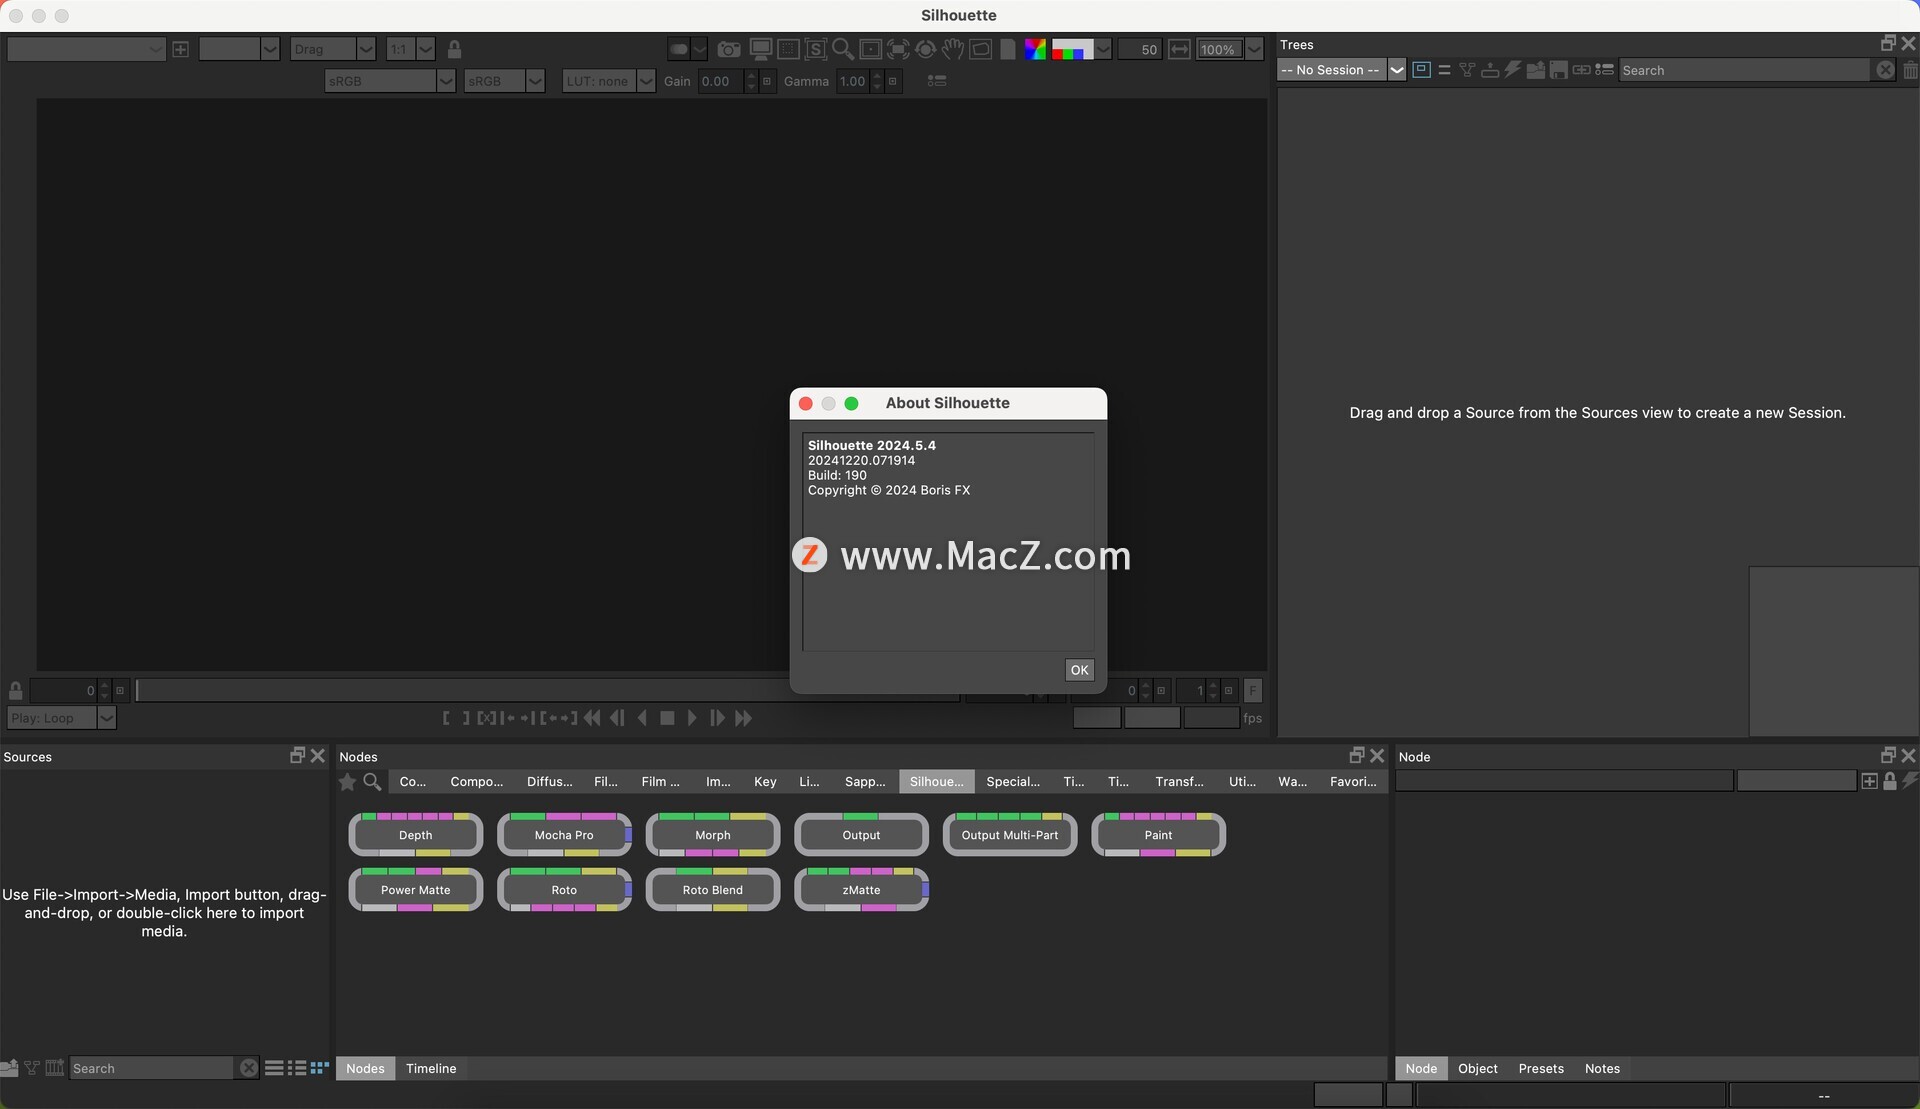Viewport: 1920px width, 1109px height.
Task: Toggle the timeline lock icon at bottom left
Action: [x=16, y=690]
